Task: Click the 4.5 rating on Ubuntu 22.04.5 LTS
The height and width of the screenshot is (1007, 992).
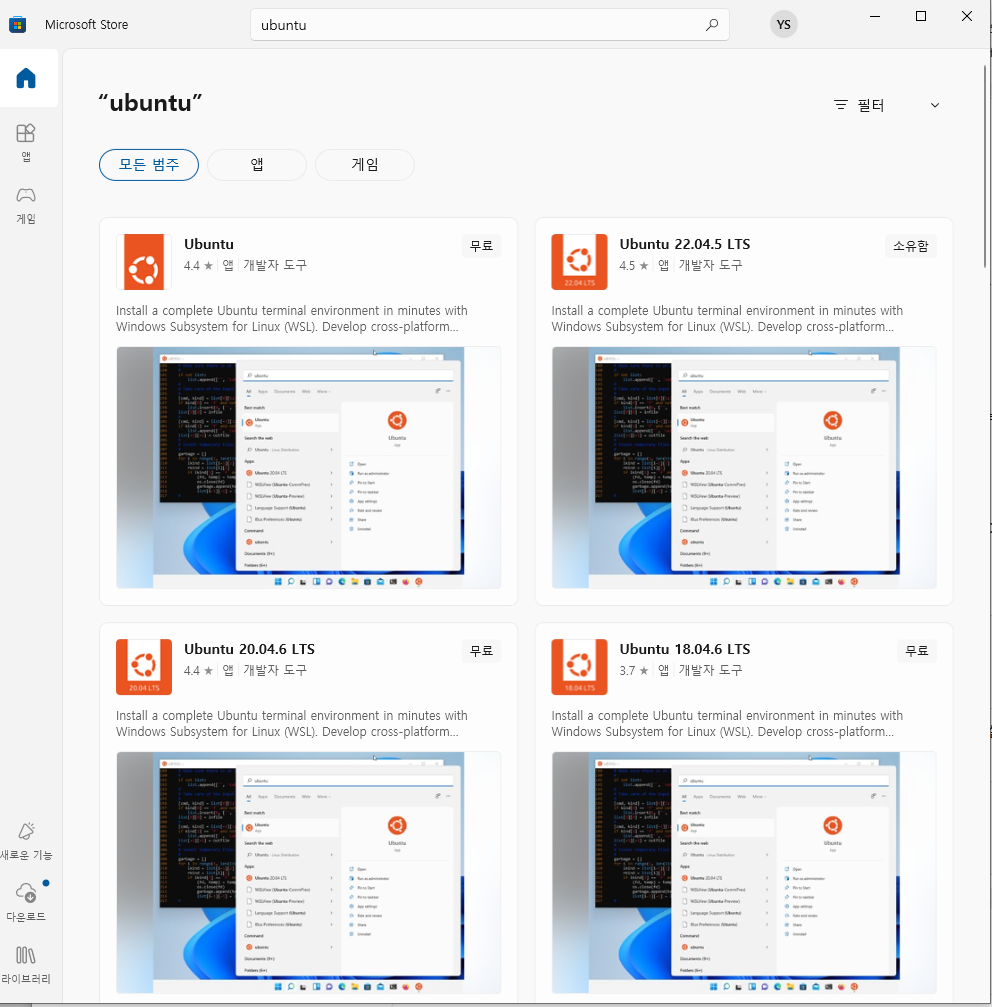Action: 634,265
